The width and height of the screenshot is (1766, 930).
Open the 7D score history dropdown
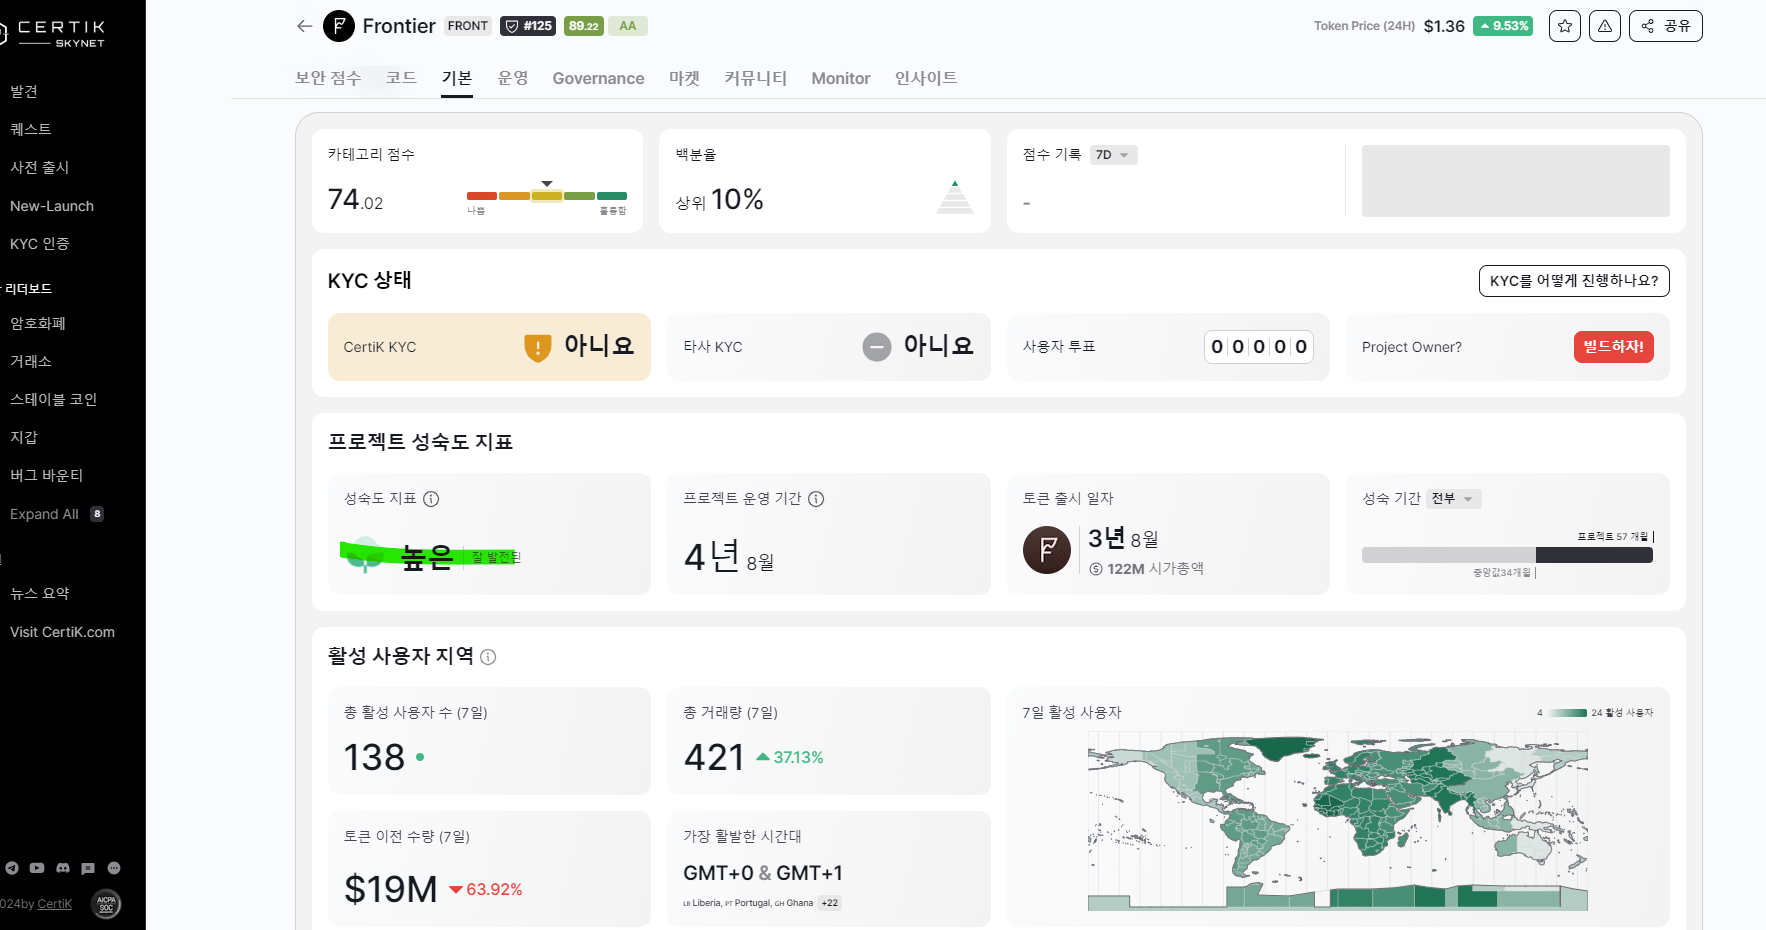point(1113,155)
